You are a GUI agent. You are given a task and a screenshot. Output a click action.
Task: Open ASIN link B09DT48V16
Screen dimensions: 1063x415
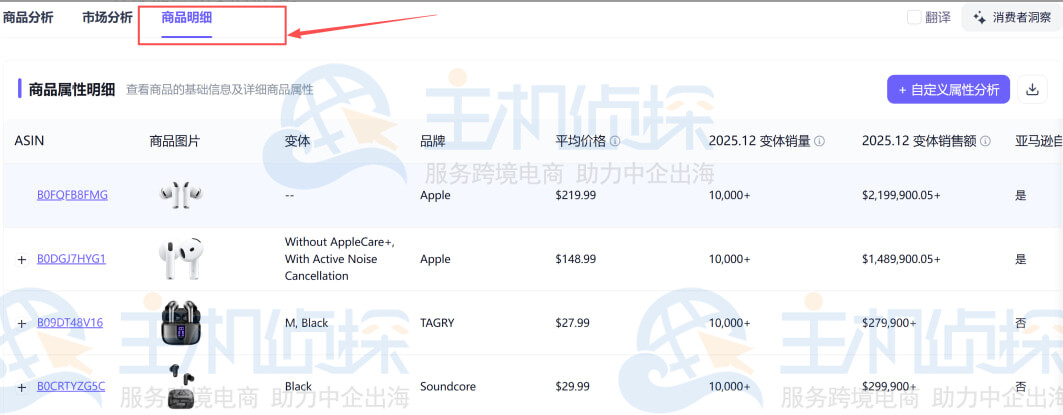click(70, 323)
